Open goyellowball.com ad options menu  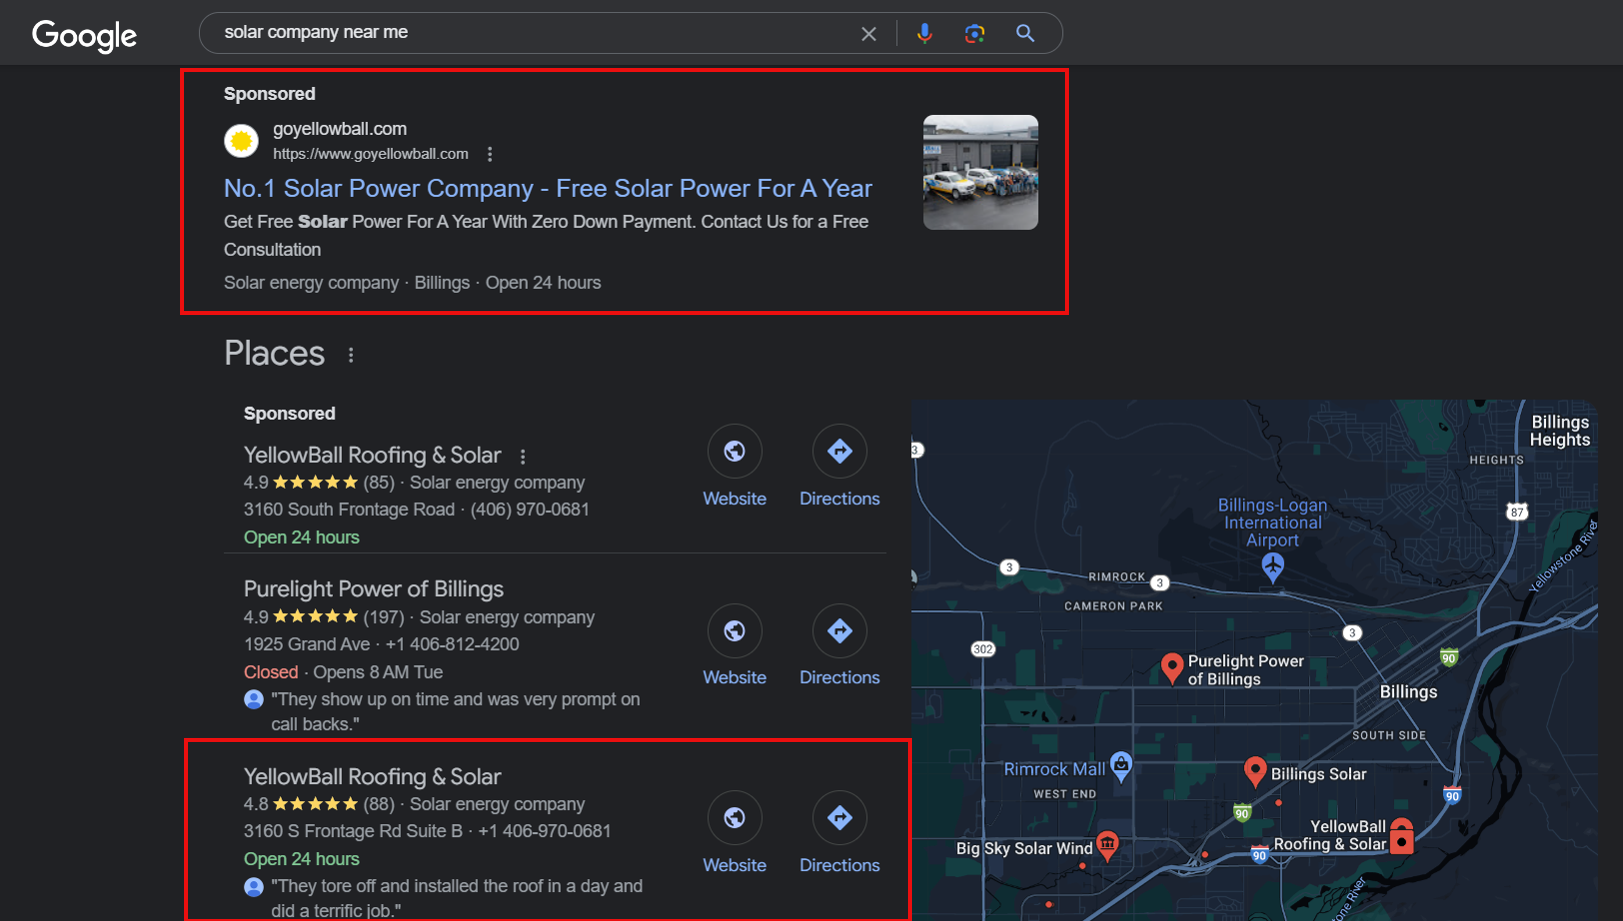pos(490,154)
